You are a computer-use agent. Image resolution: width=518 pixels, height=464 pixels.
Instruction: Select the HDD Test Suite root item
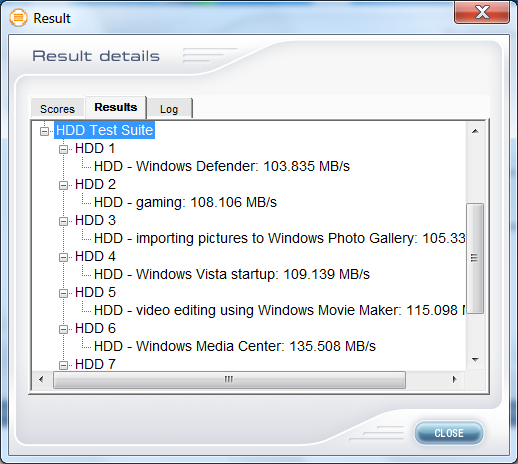click(104, 130)
